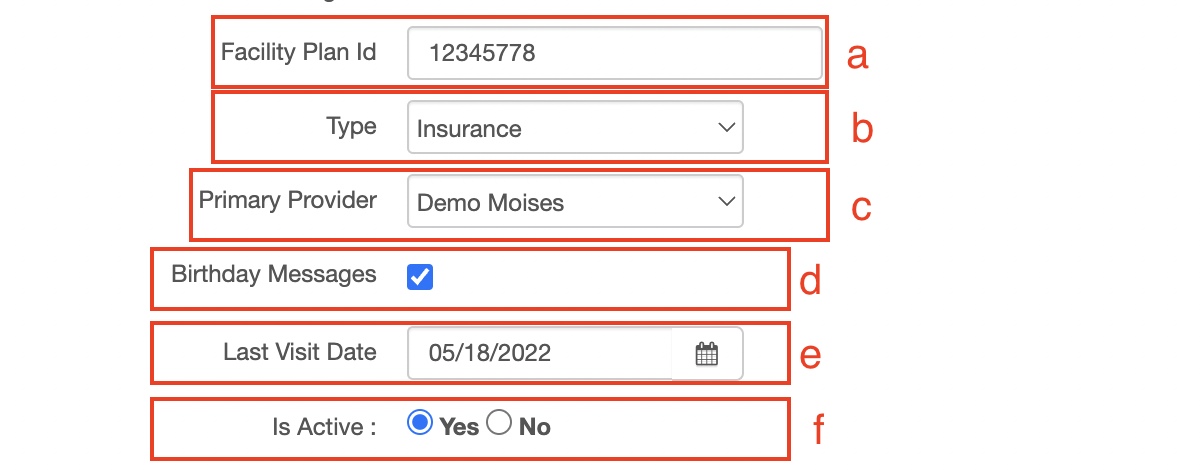Open the Type dropdown showing Insurance
This screenshot has width=1204, height=472.
(575, 127)
